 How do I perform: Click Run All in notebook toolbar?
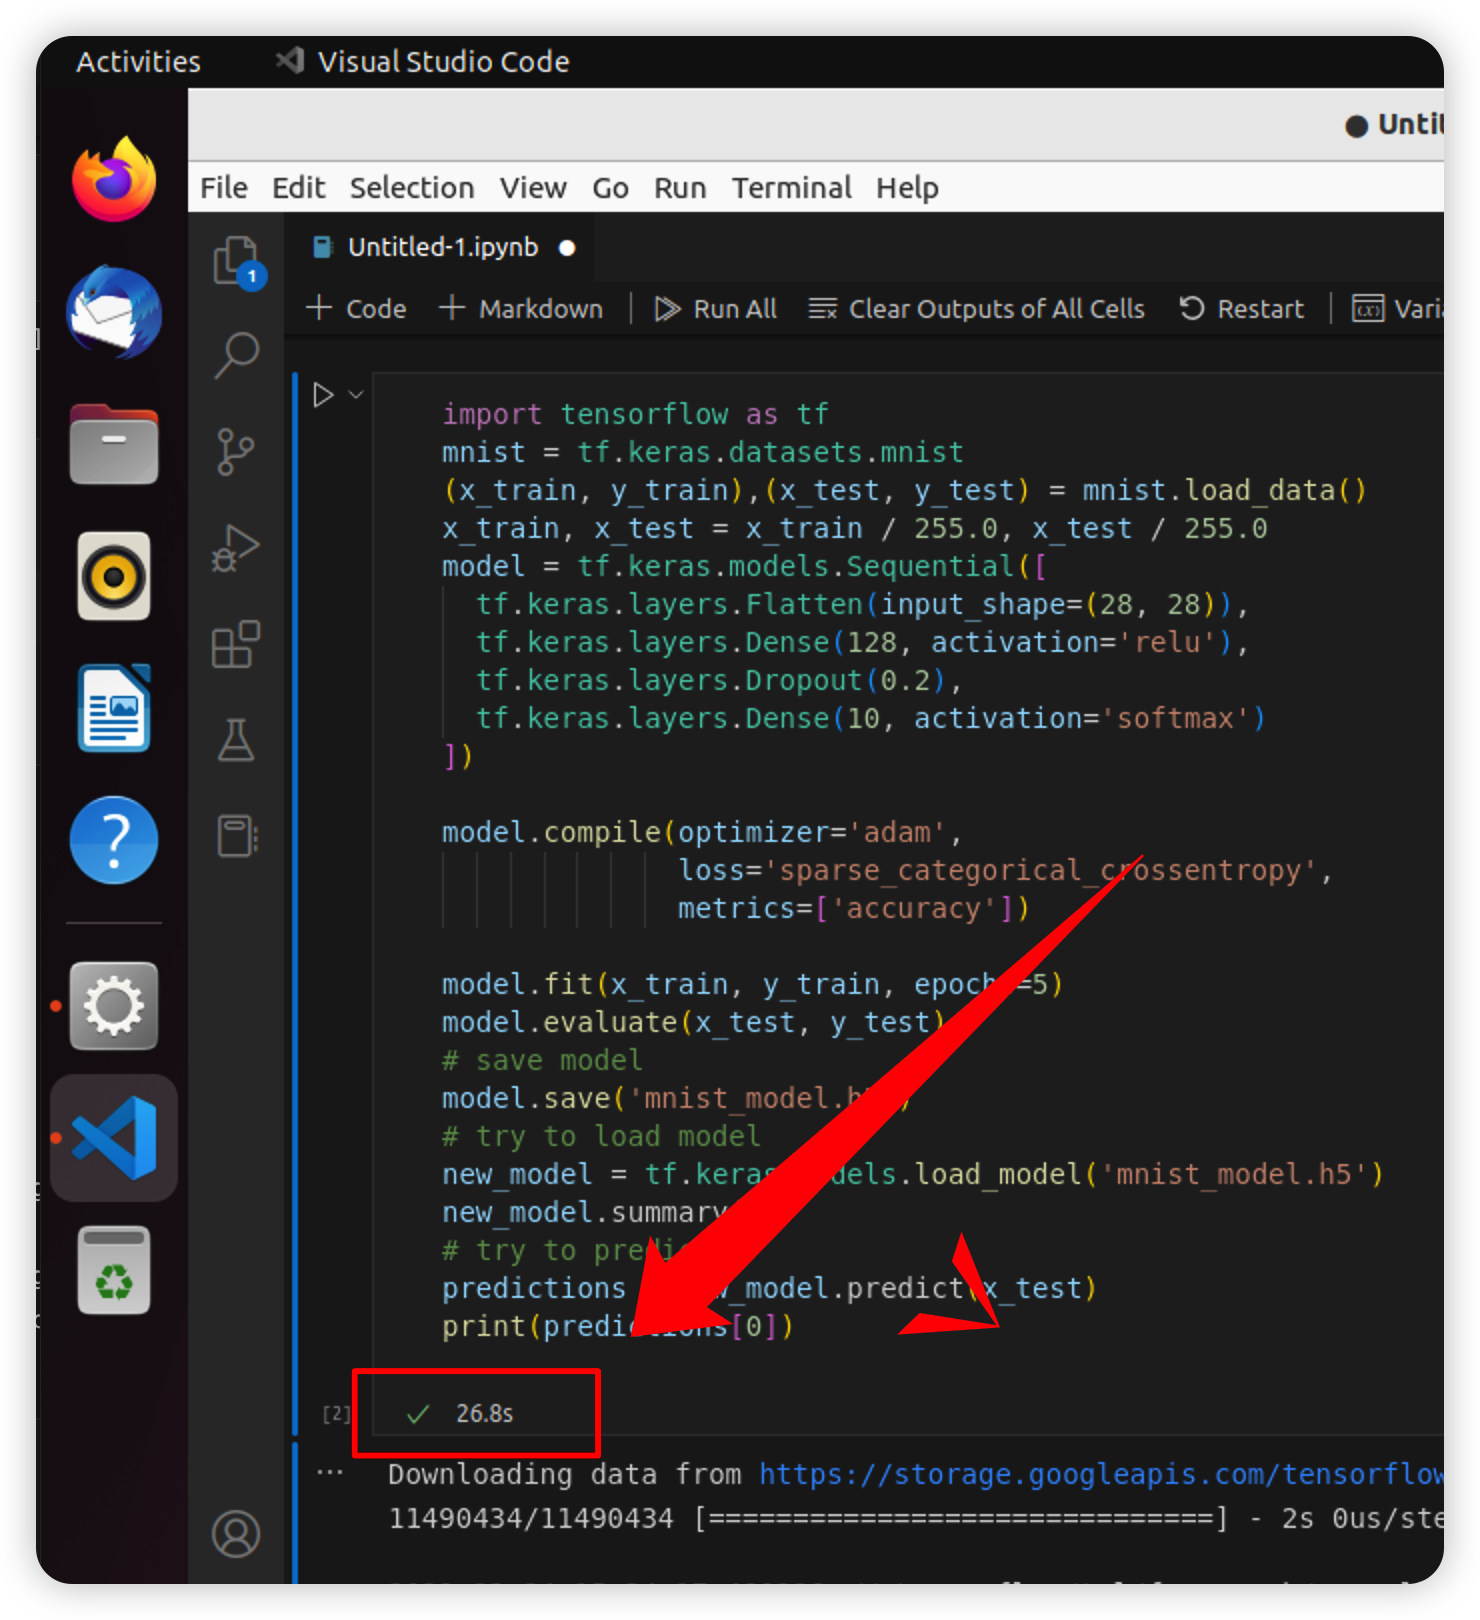[x=716, y=309]
